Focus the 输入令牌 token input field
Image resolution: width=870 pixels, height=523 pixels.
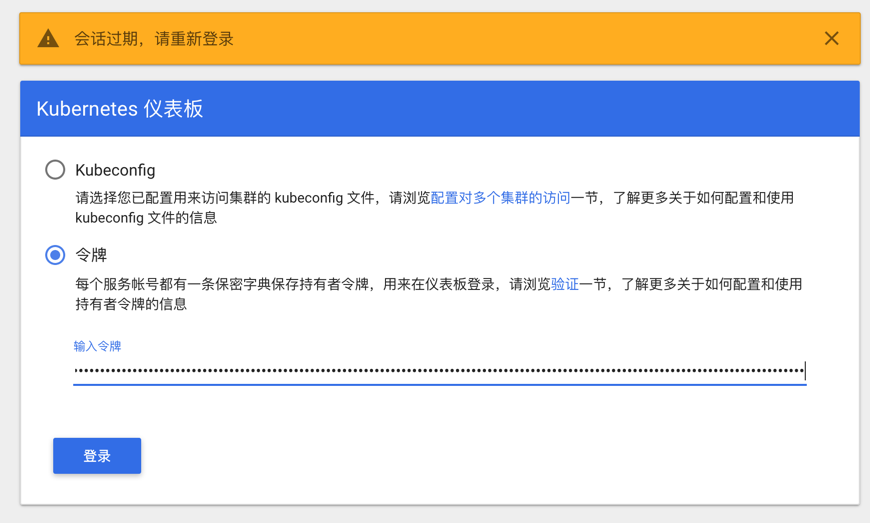click(439, 370)
